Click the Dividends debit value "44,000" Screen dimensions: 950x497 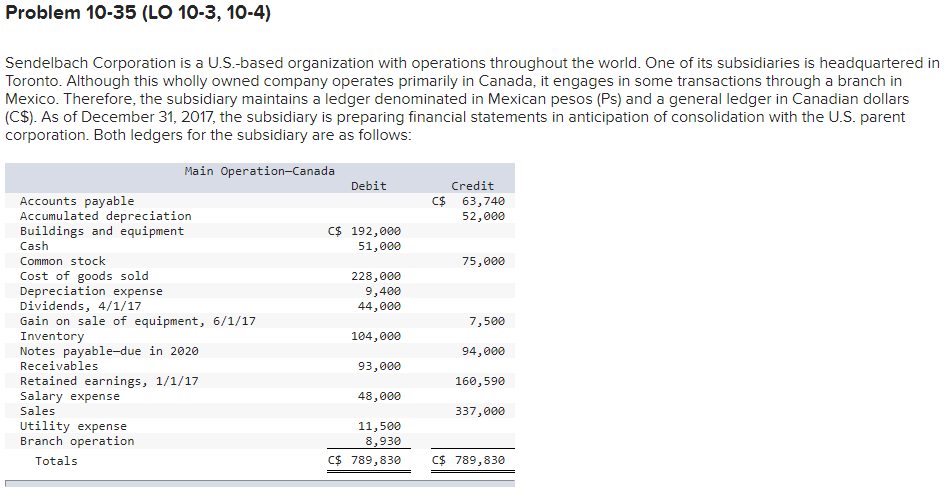coord(379,306)
